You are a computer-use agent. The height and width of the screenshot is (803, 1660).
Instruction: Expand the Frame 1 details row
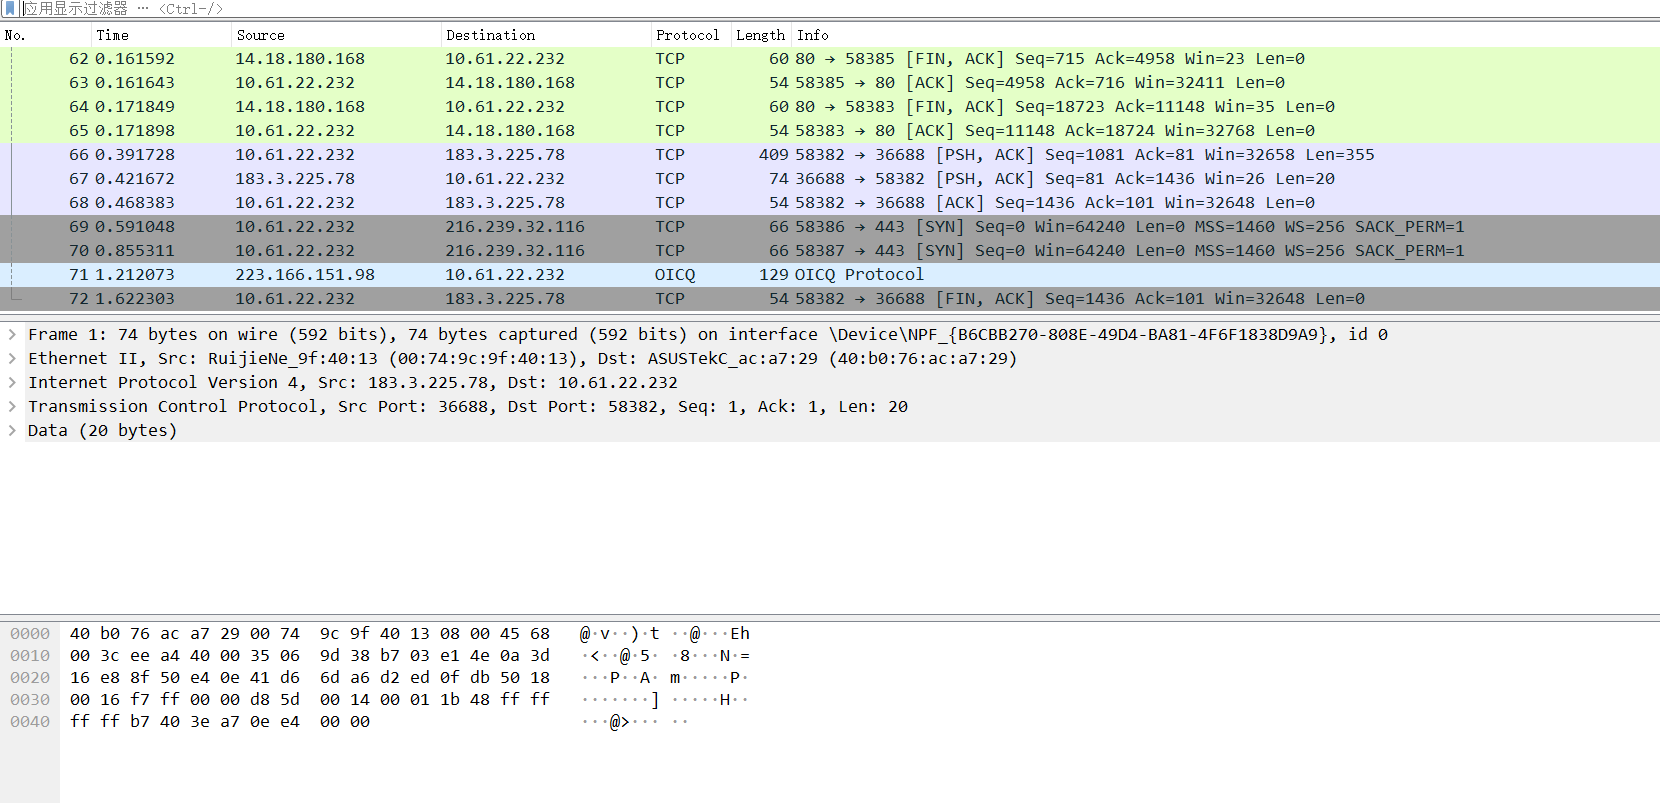(12, 334)
